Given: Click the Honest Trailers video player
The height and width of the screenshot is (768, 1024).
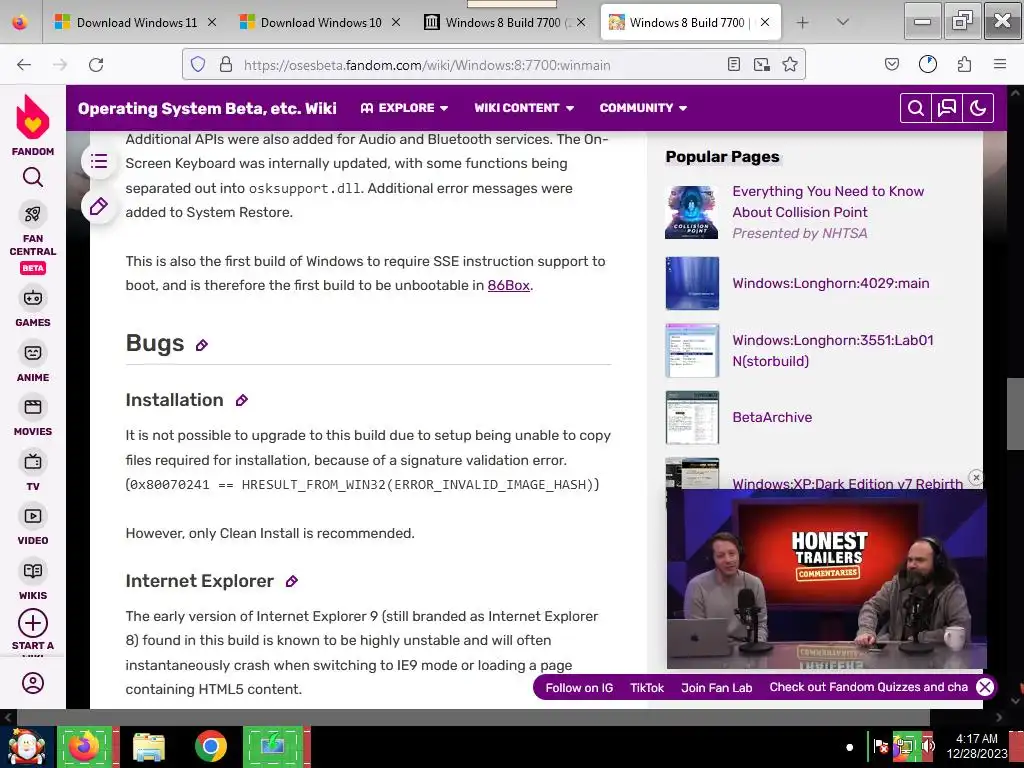Looking at the screenshot, I should pos(826,579).
